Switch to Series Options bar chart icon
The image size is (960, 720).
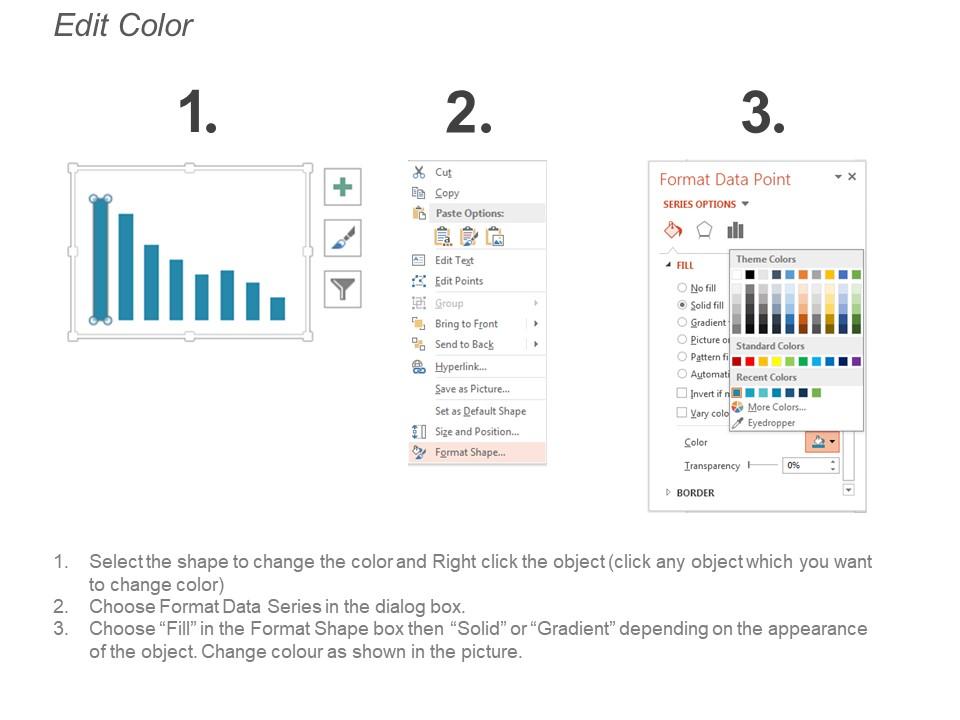coord(735,230)
